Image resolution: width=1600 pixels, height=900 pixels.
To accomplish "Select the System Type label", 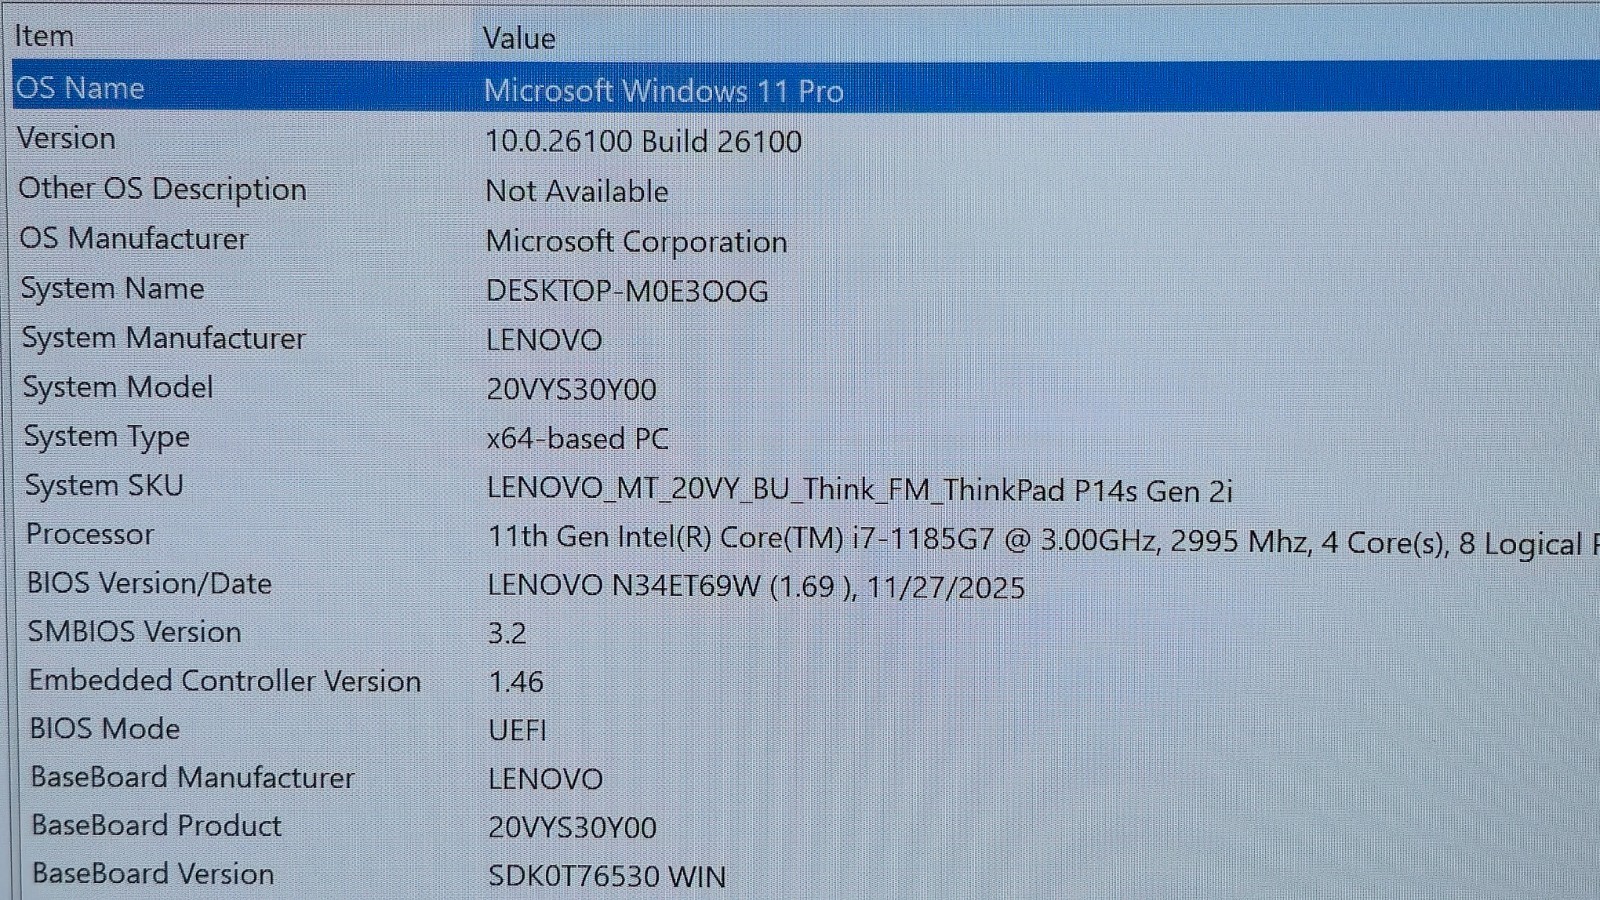I will tap(107, 437).
